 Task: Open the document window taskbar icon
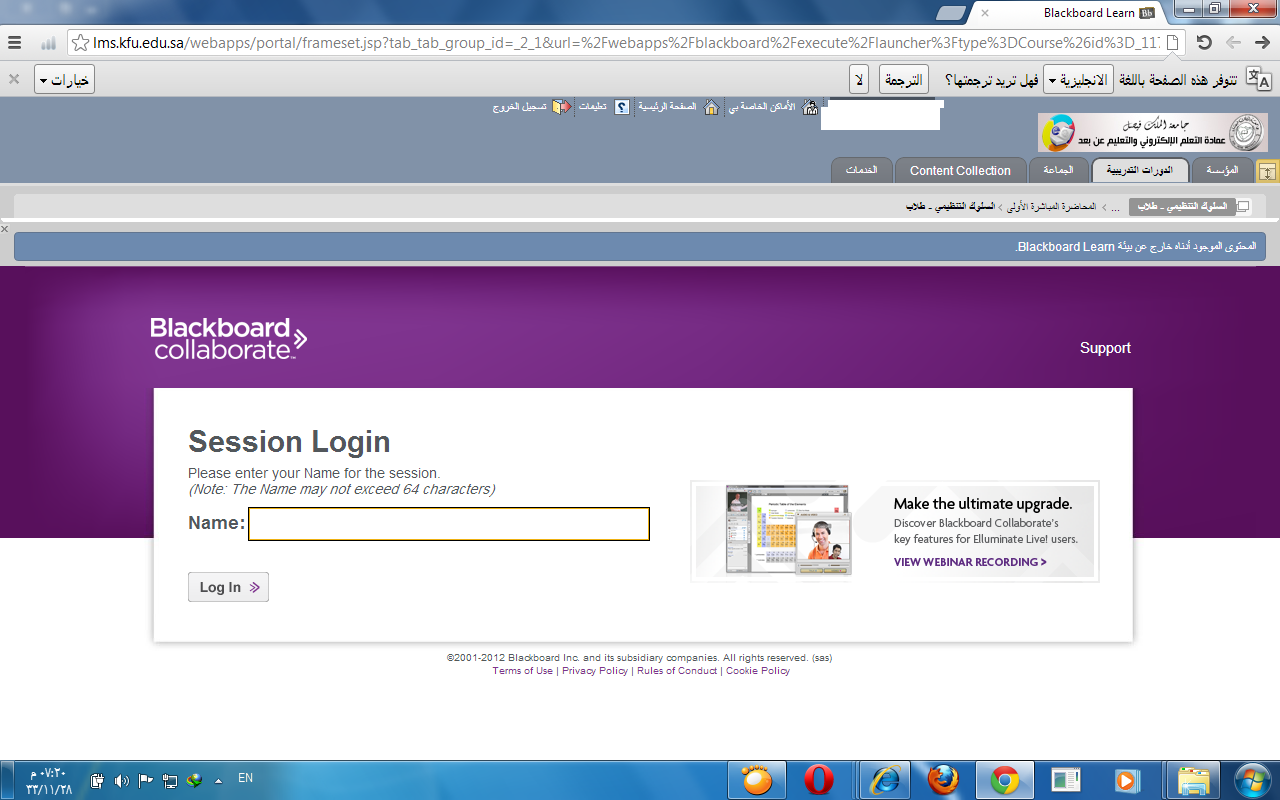[1065, 780]
